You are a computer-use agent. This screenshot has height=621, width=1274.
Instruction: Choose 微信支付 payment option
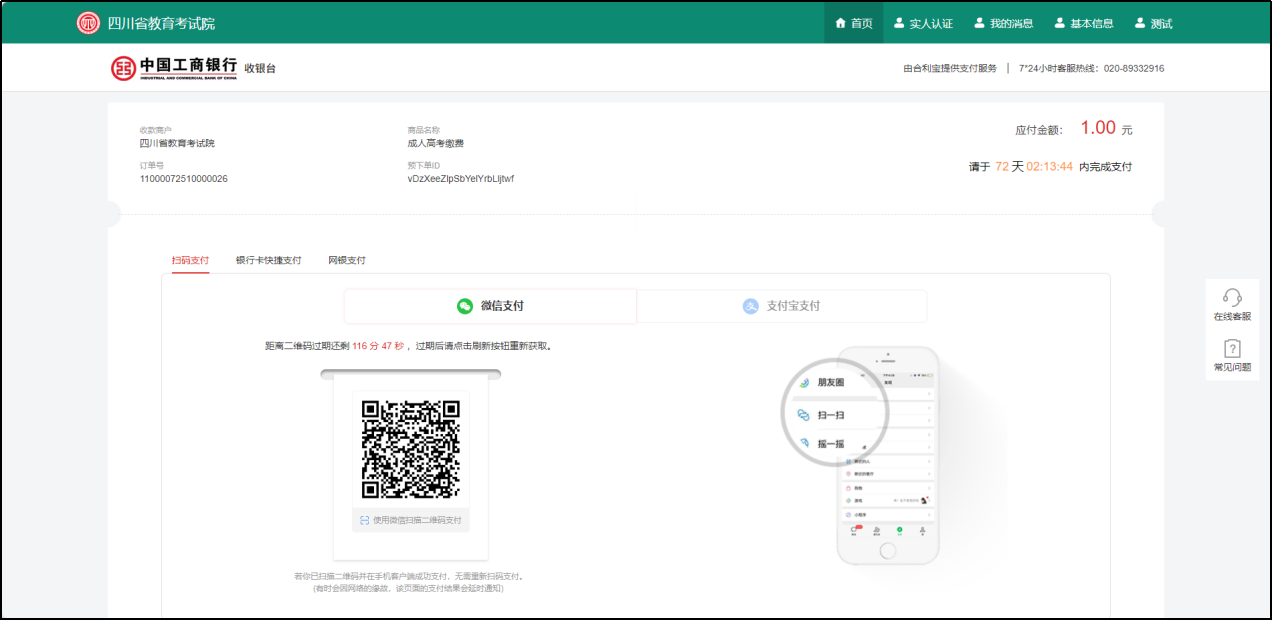pyautogui.click(x=490, y=306)
